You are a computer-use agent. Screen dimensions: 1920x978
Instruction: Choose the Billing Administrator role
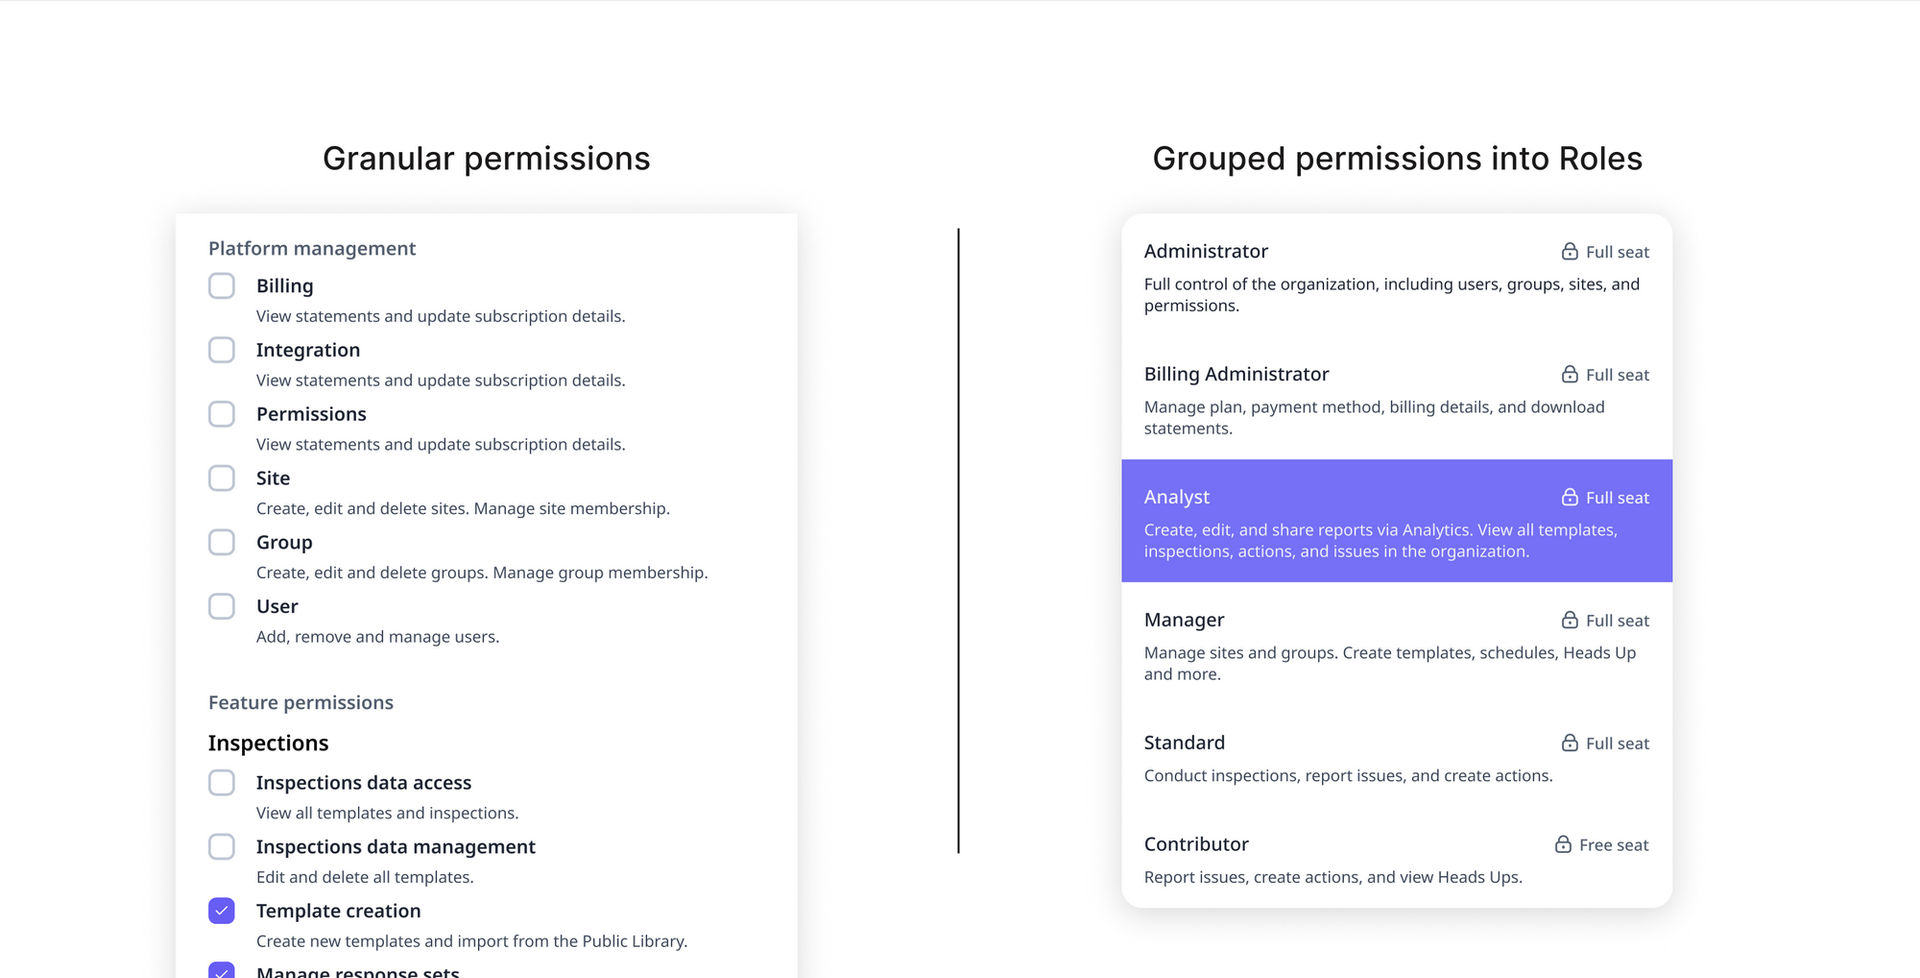(1396, 400)
